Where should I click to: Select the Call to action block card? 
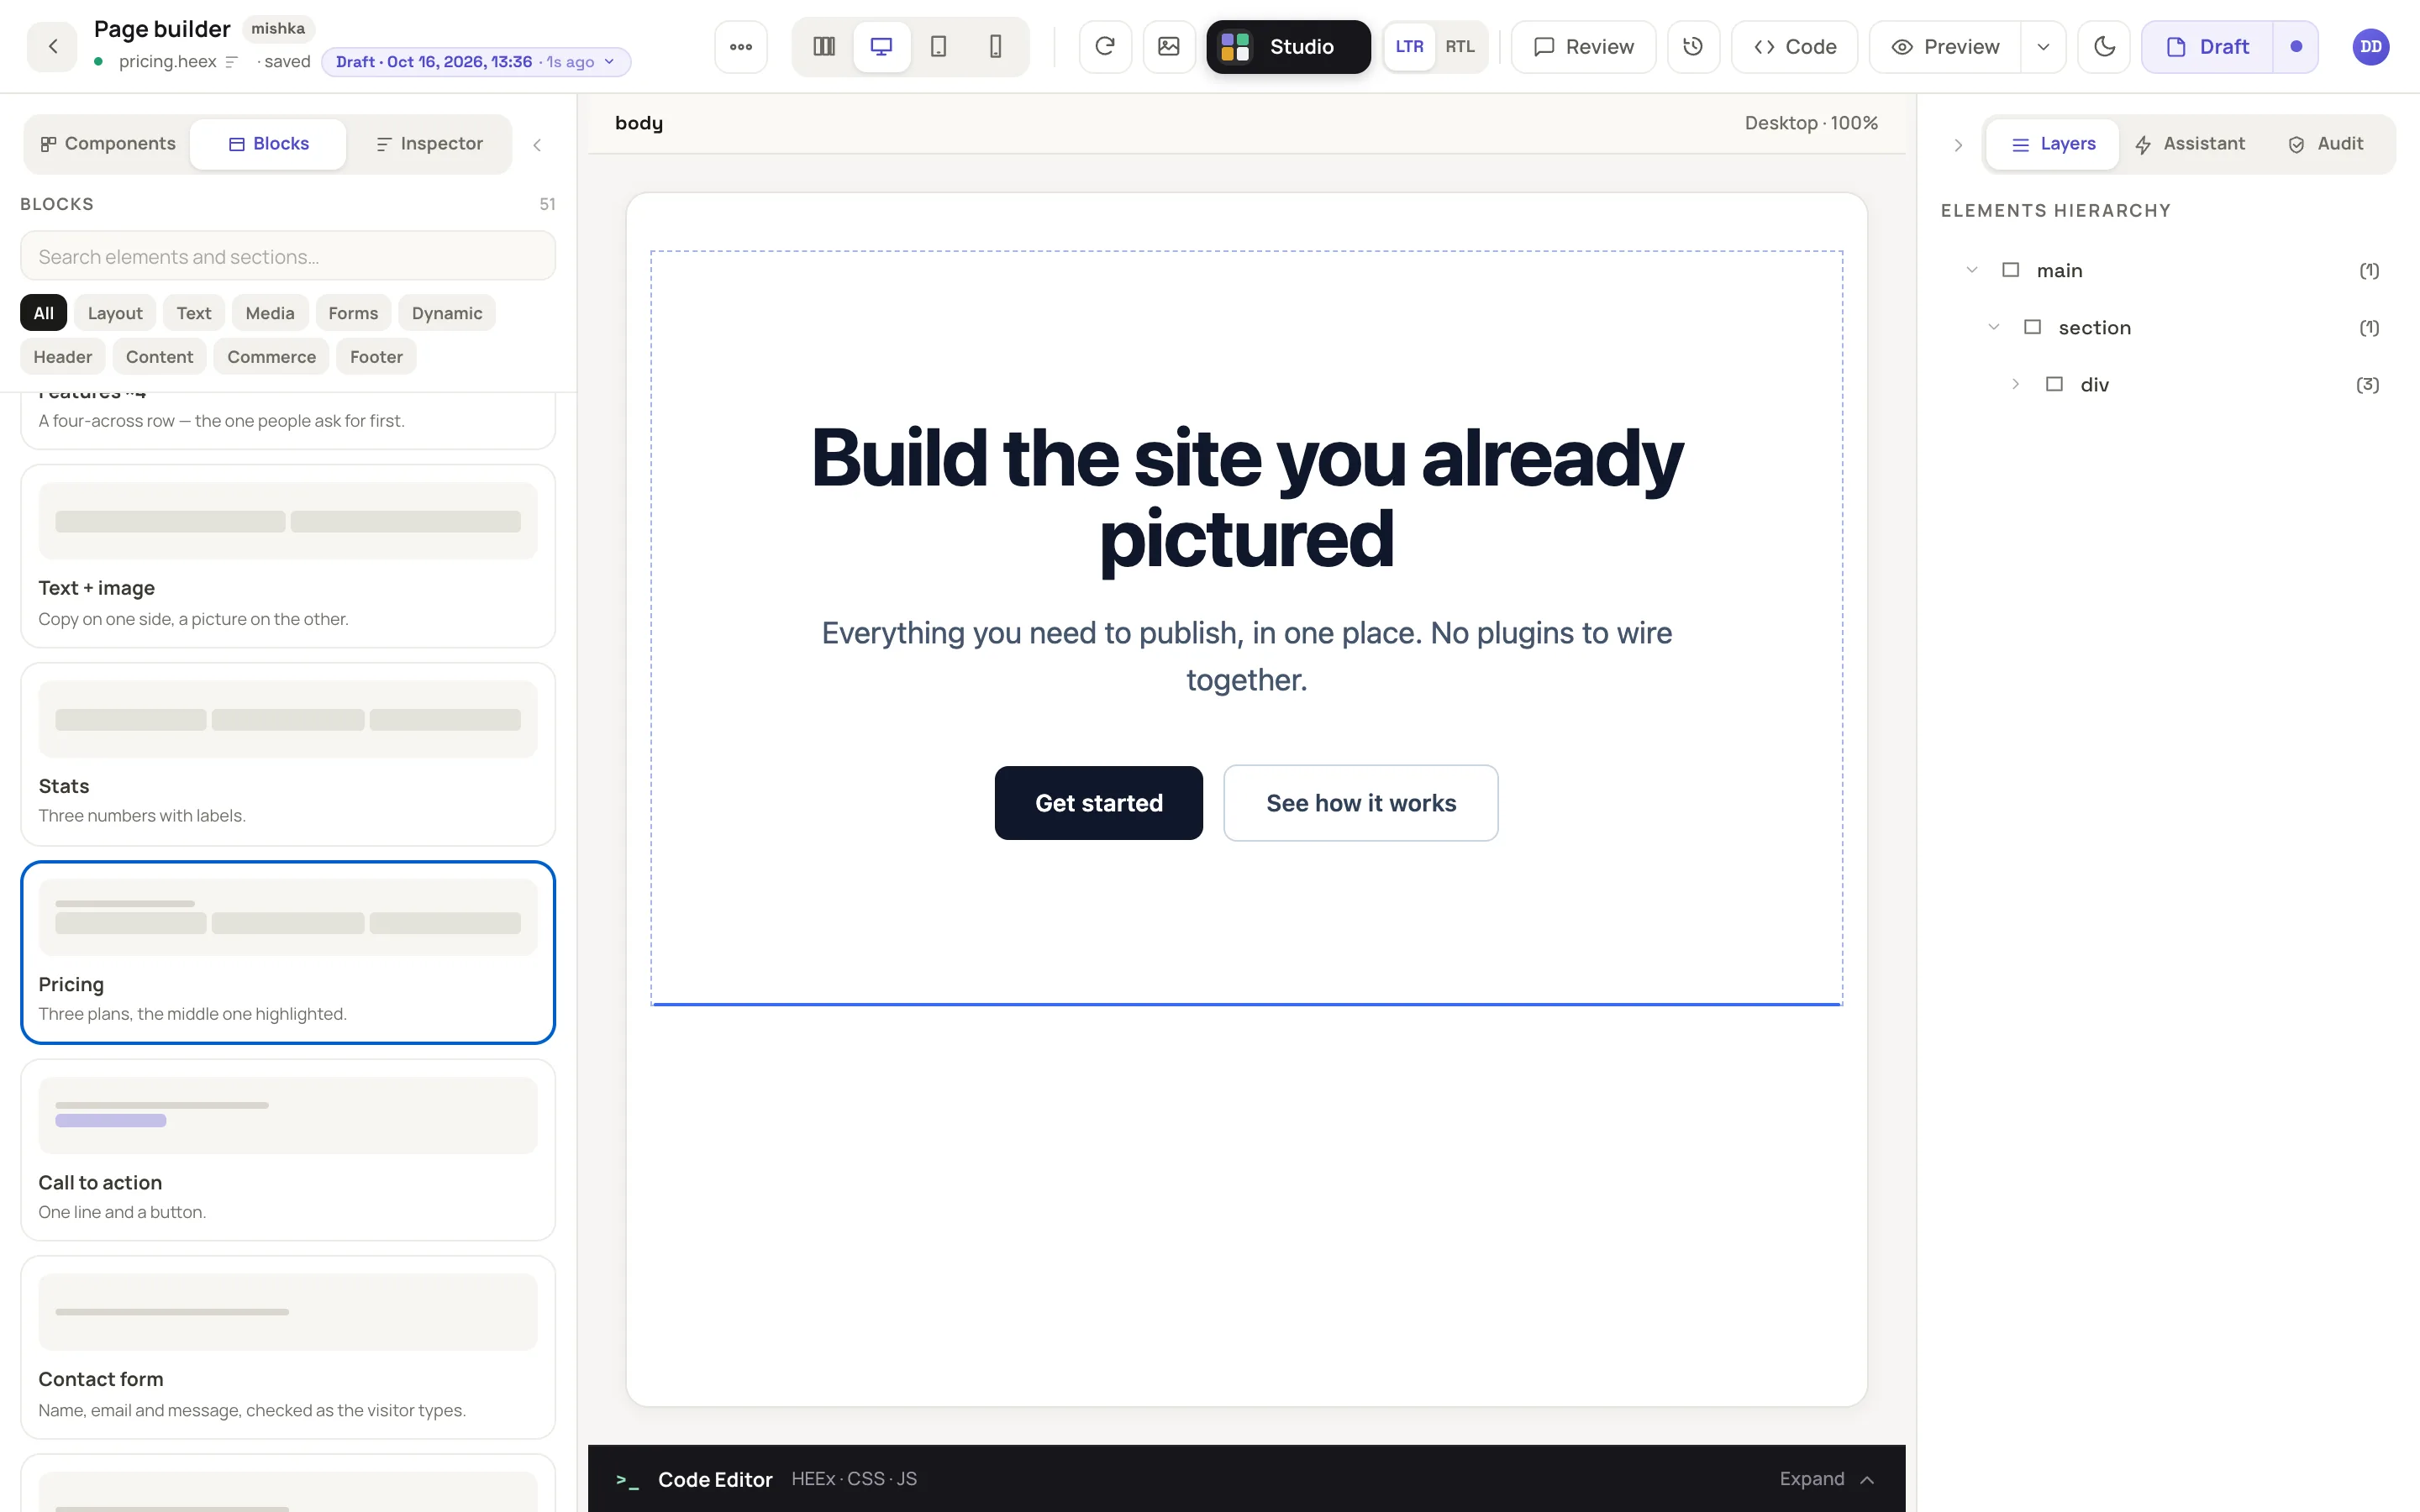pos(288,1150)
